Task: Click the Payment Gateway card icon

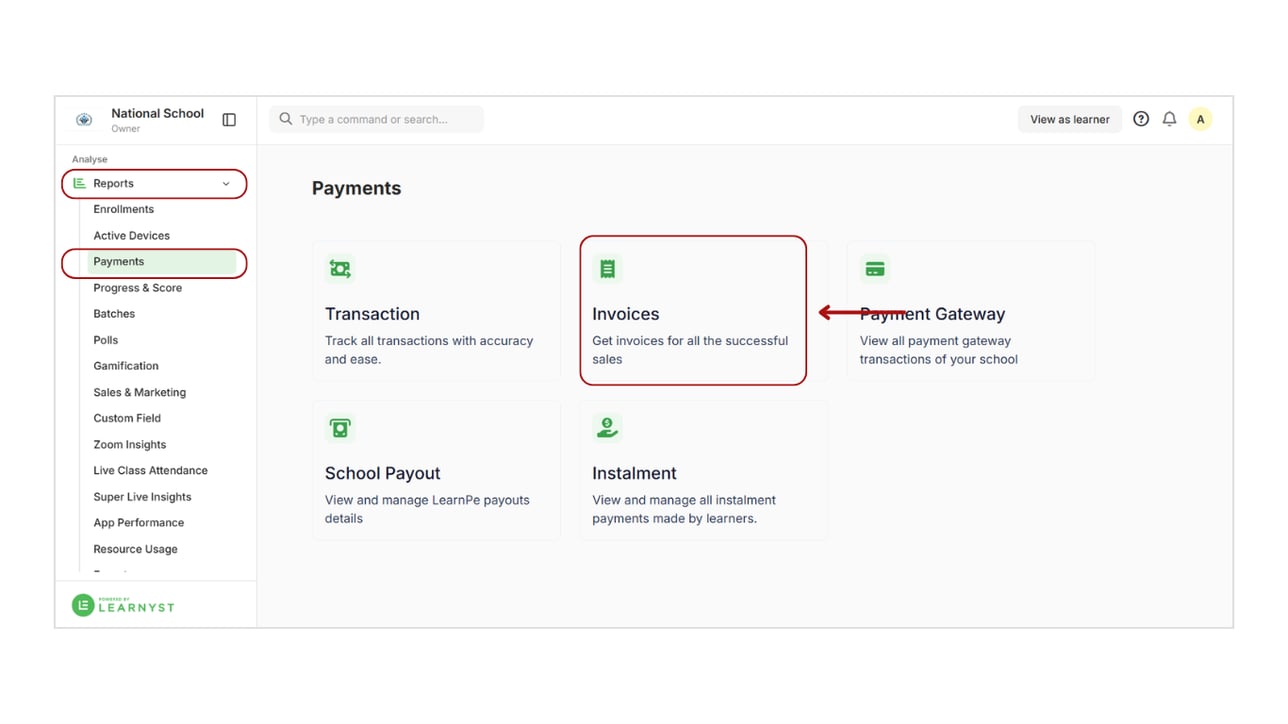Action: point(875,269)
